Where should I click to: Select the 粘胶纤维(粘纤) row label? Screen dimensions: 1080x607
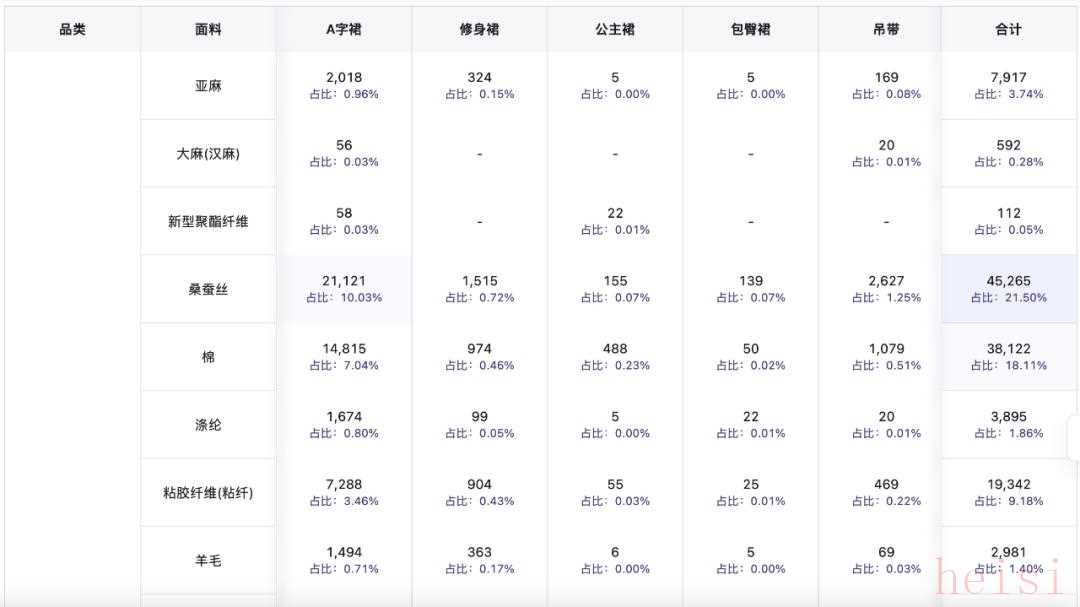tap(208, 493)
